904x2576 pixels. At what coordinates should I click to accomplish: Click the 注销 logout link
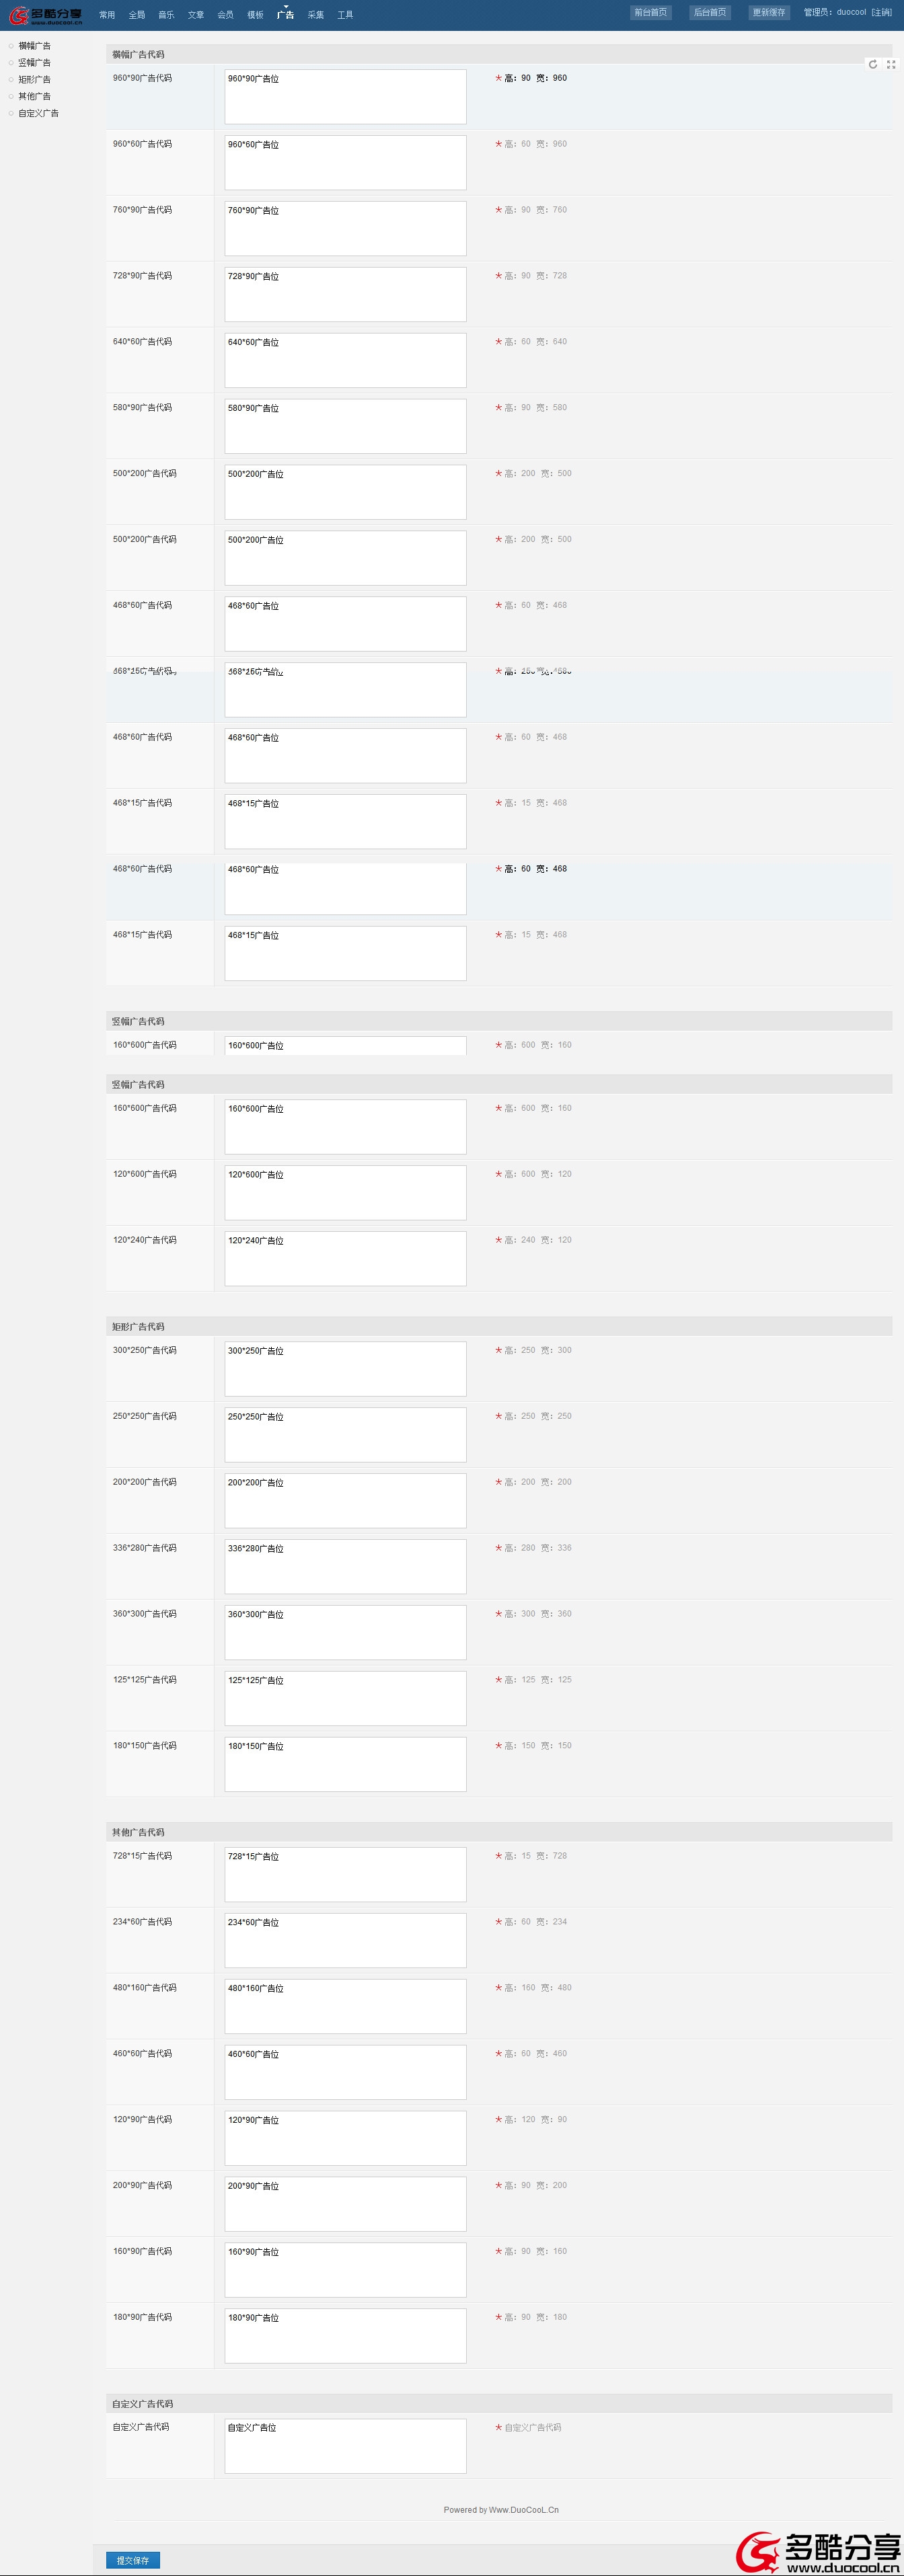pyautogui.click(x=882, y=12)
